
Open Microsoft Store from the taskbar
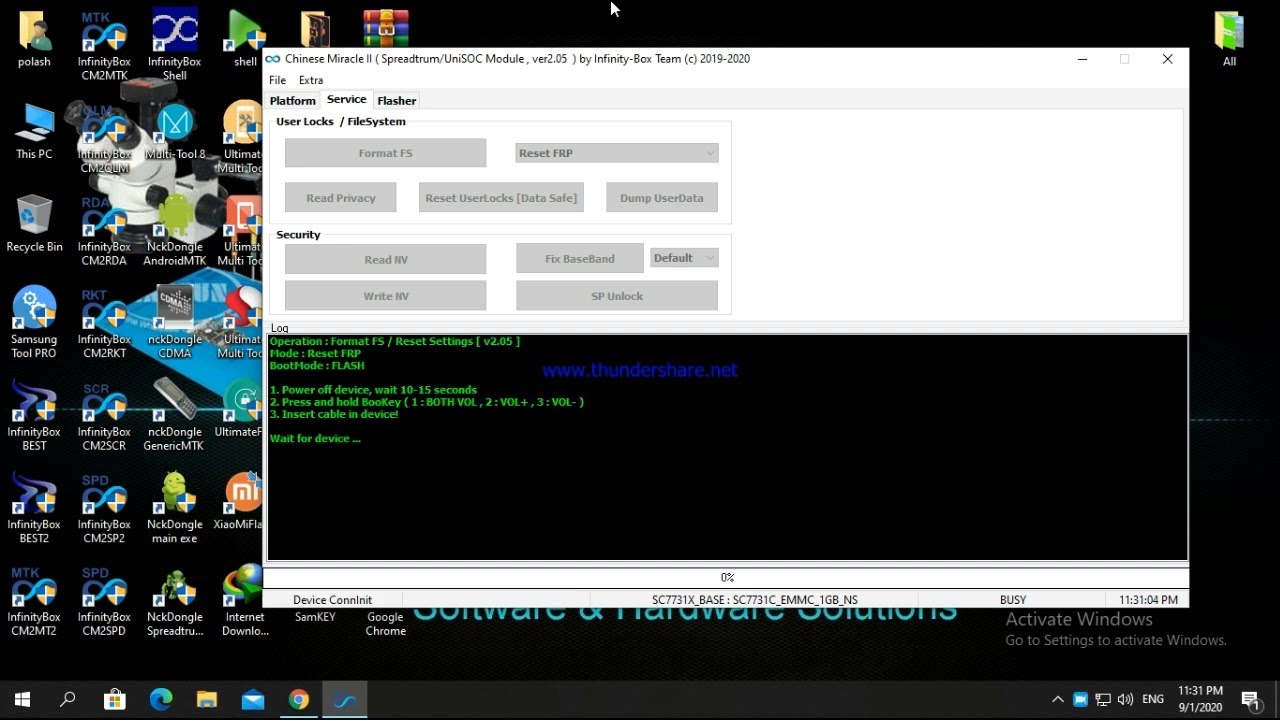point(115,700)
